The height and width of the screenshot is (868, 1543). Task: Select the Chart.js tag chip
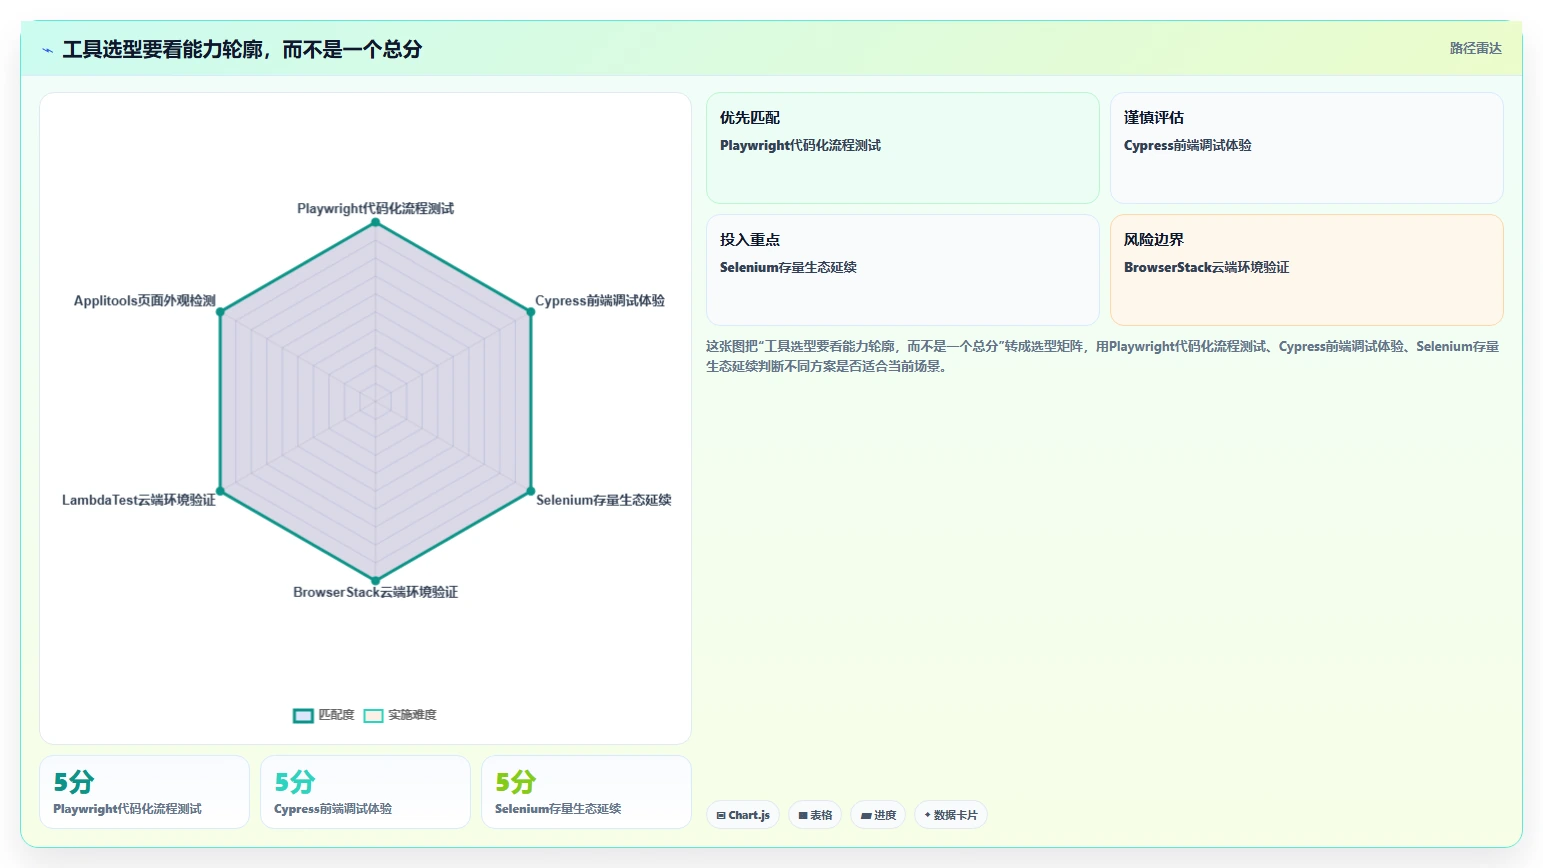click(743, 815)
